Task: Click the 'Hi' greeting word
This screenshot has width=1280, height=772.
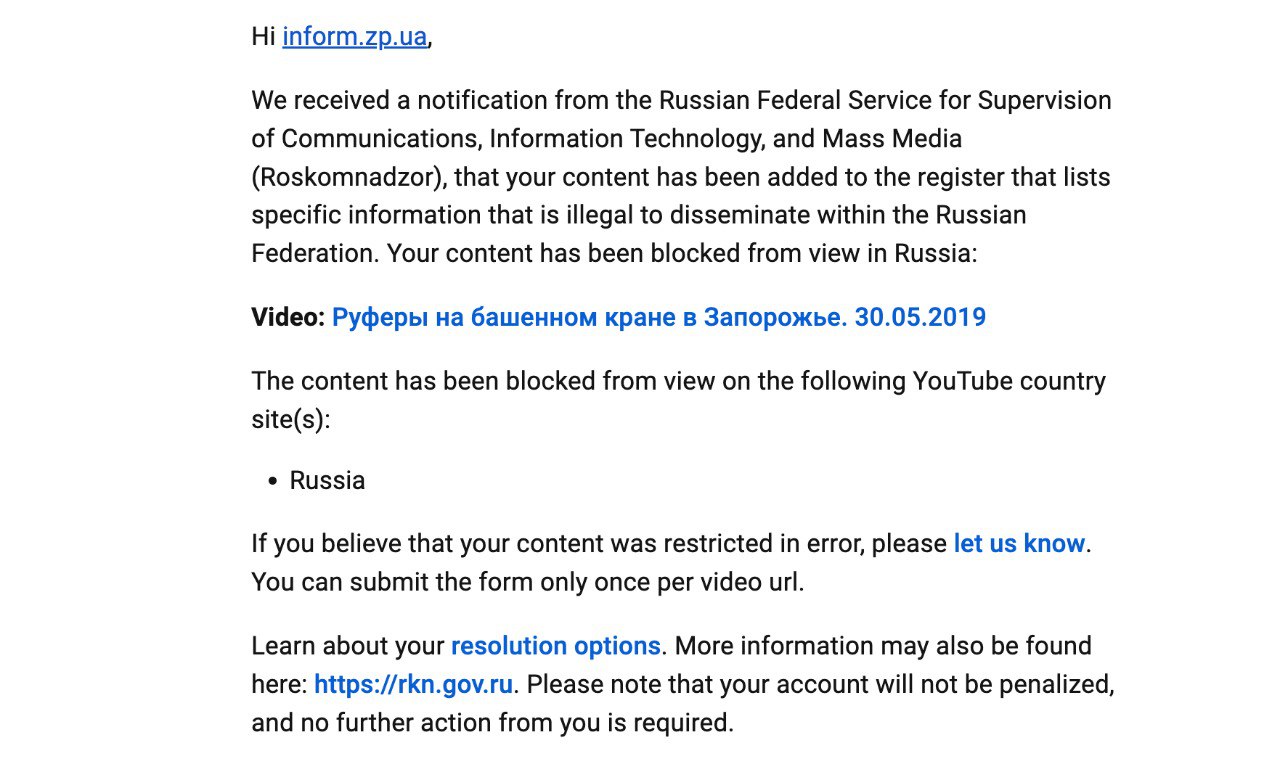Action: point(263,38)
